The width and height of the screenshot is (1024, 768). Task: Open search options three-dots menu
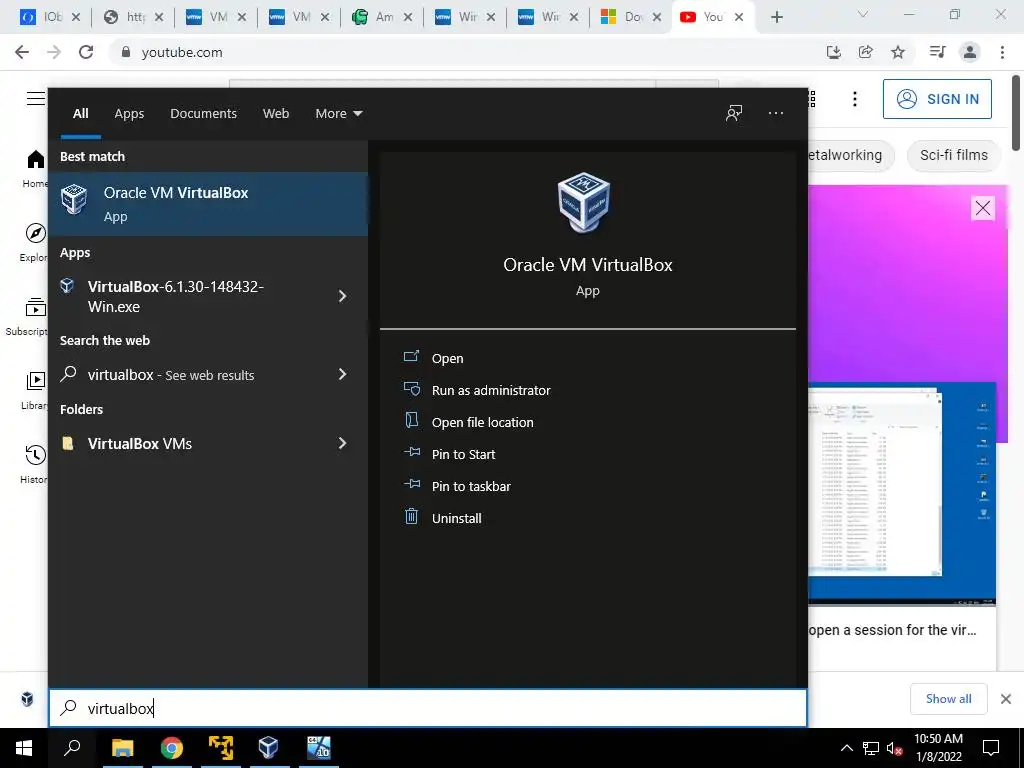pos(776,113)
